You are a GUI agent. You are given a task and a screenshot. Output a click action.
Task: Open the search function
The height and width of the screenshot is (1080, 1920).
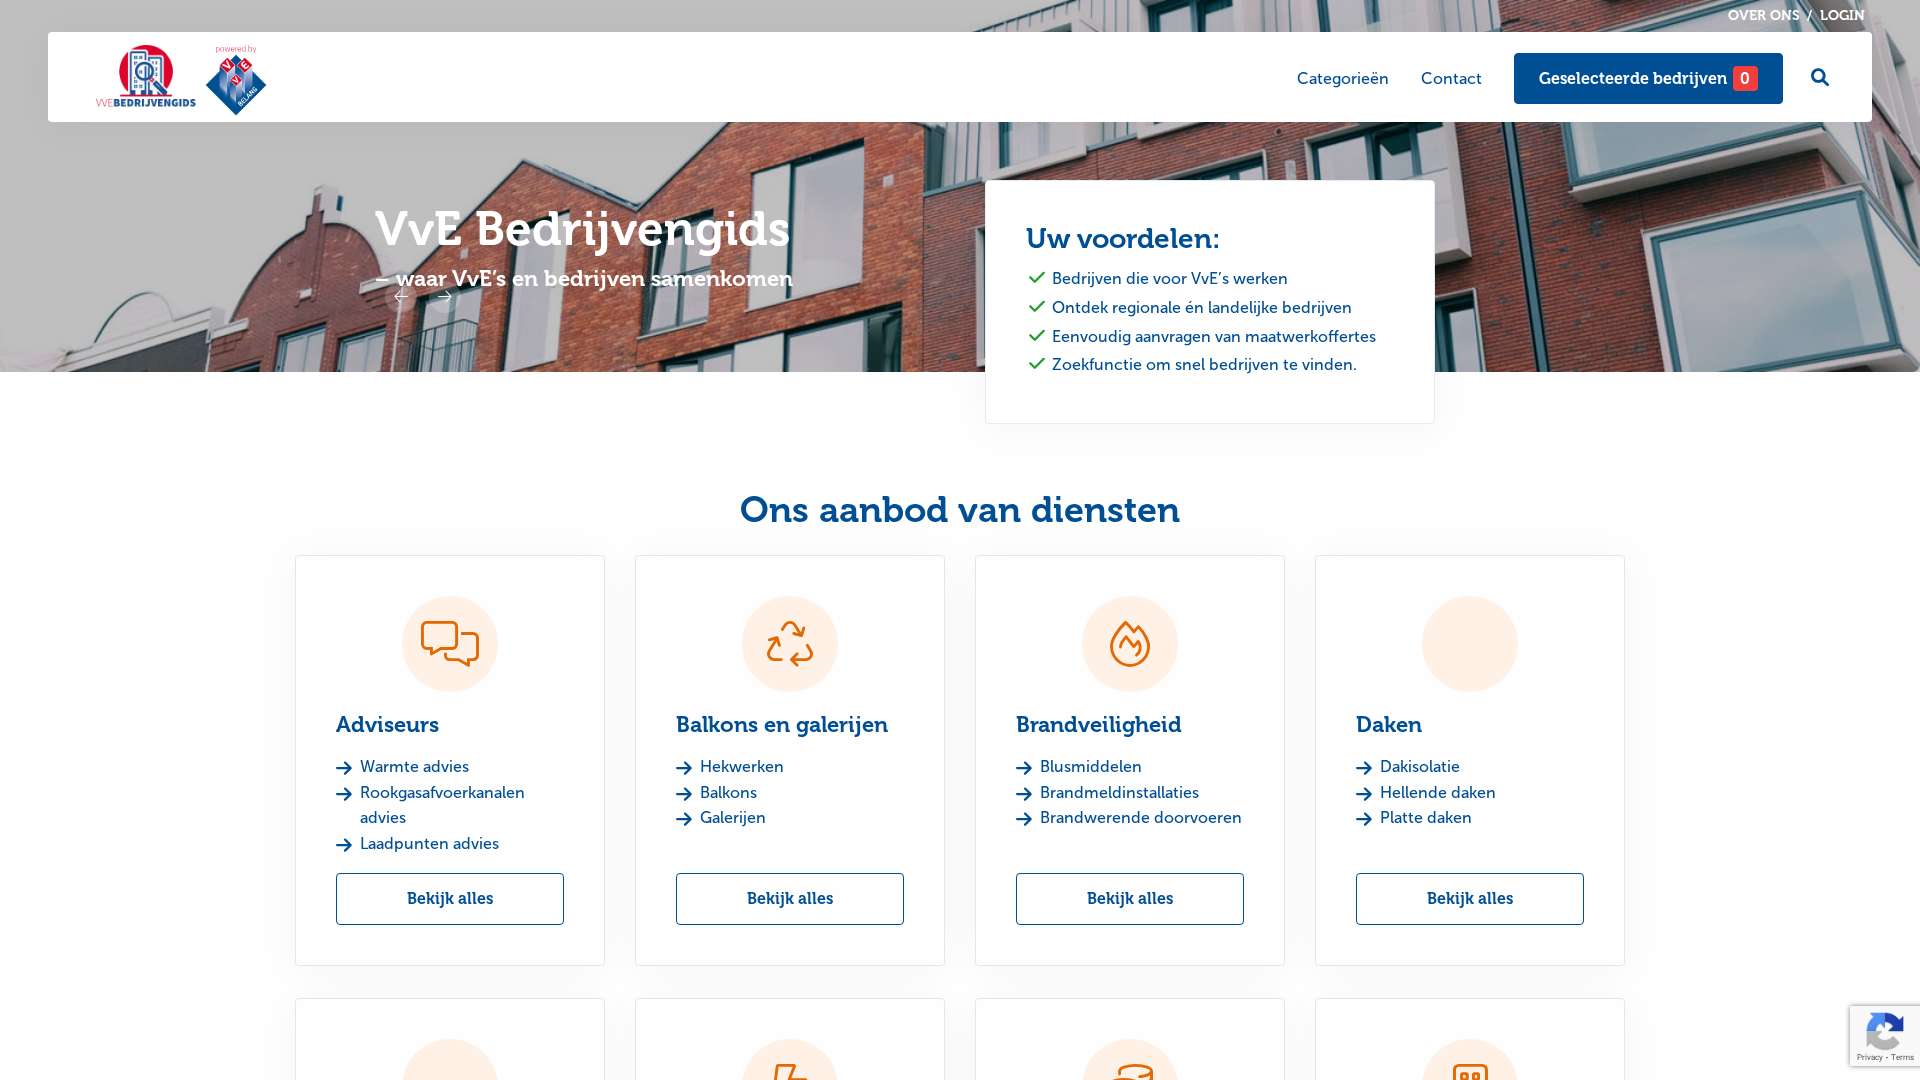tap(1819, 77)
